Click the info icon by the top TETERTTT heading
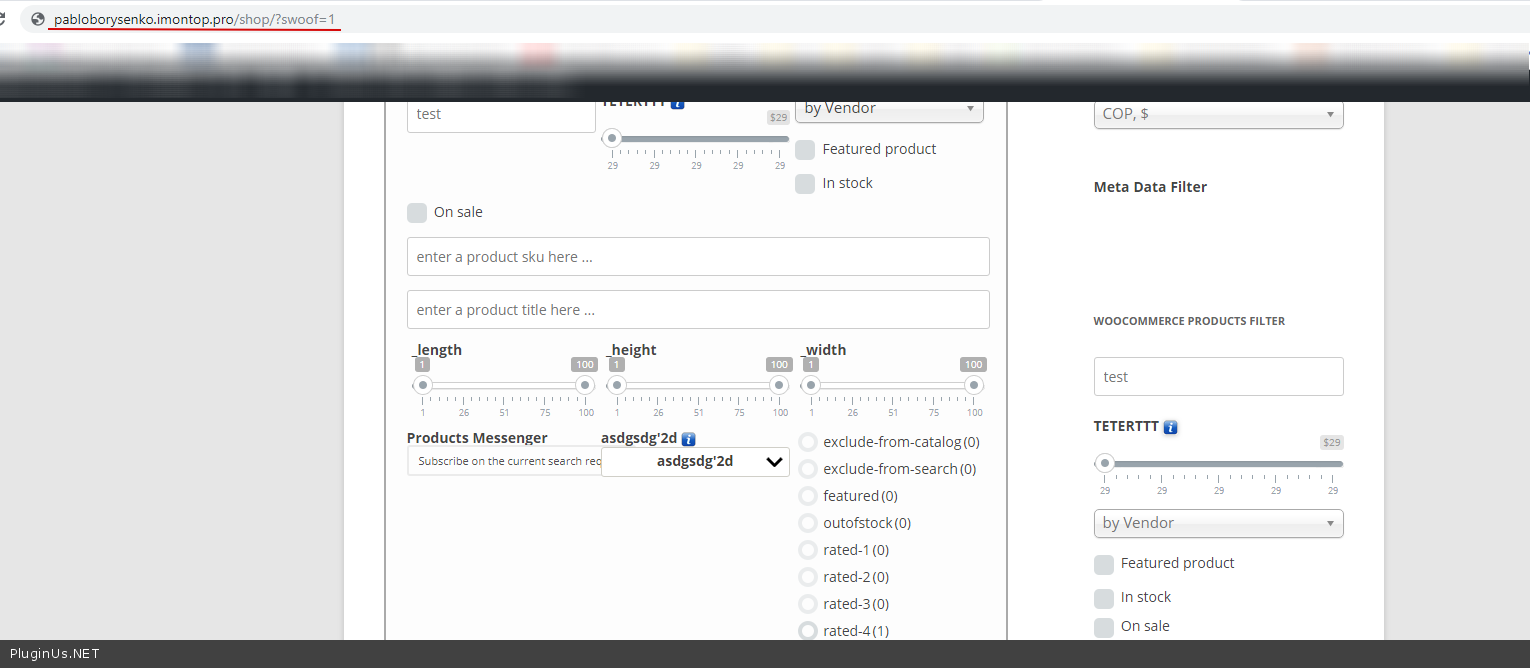 (678, 103)
